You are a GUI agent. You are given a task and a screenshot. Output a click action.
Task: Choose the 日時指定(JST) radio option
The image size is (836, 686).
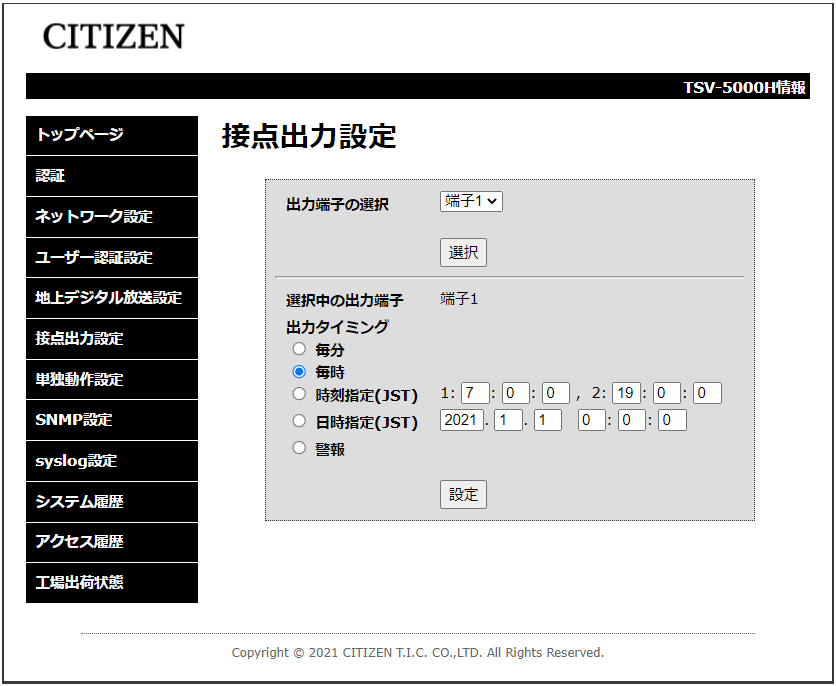coord(299,421)
